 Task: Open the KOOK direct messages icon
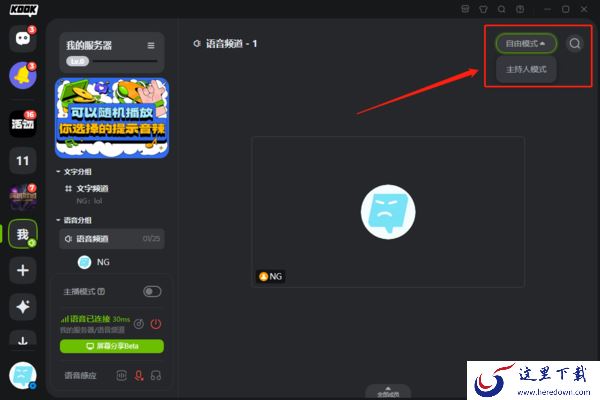[23, 38]
